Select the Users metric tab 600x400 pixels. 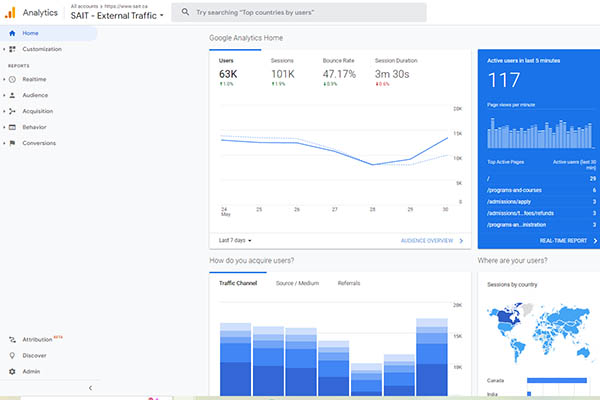[x=235, y=72]
